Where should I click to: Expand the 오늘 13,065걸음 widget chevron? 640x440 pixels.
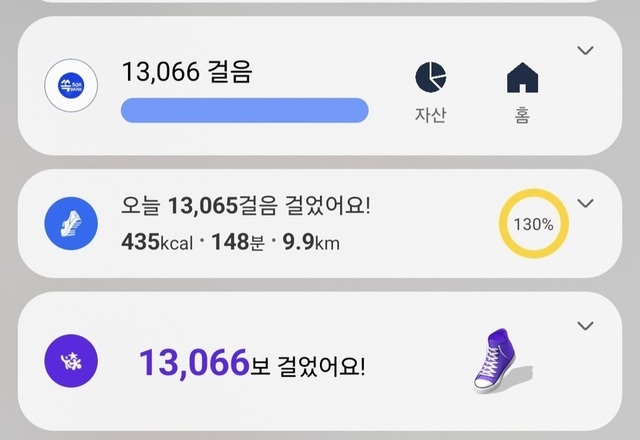click(587, 203)
